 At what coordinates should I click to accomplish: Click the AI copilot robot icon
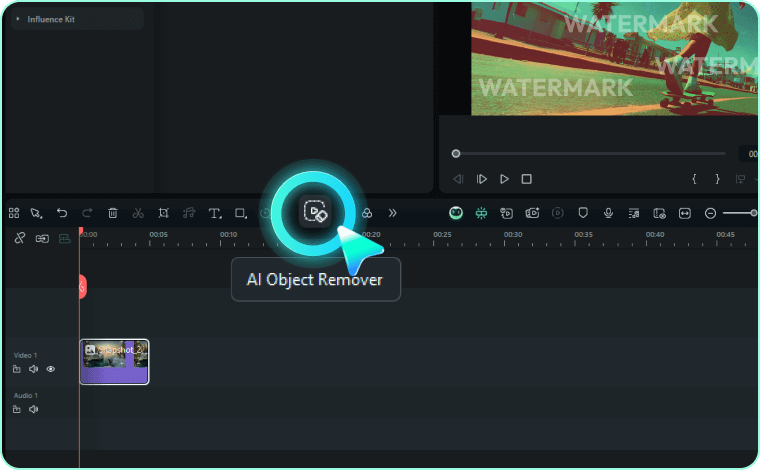[456, 213]
